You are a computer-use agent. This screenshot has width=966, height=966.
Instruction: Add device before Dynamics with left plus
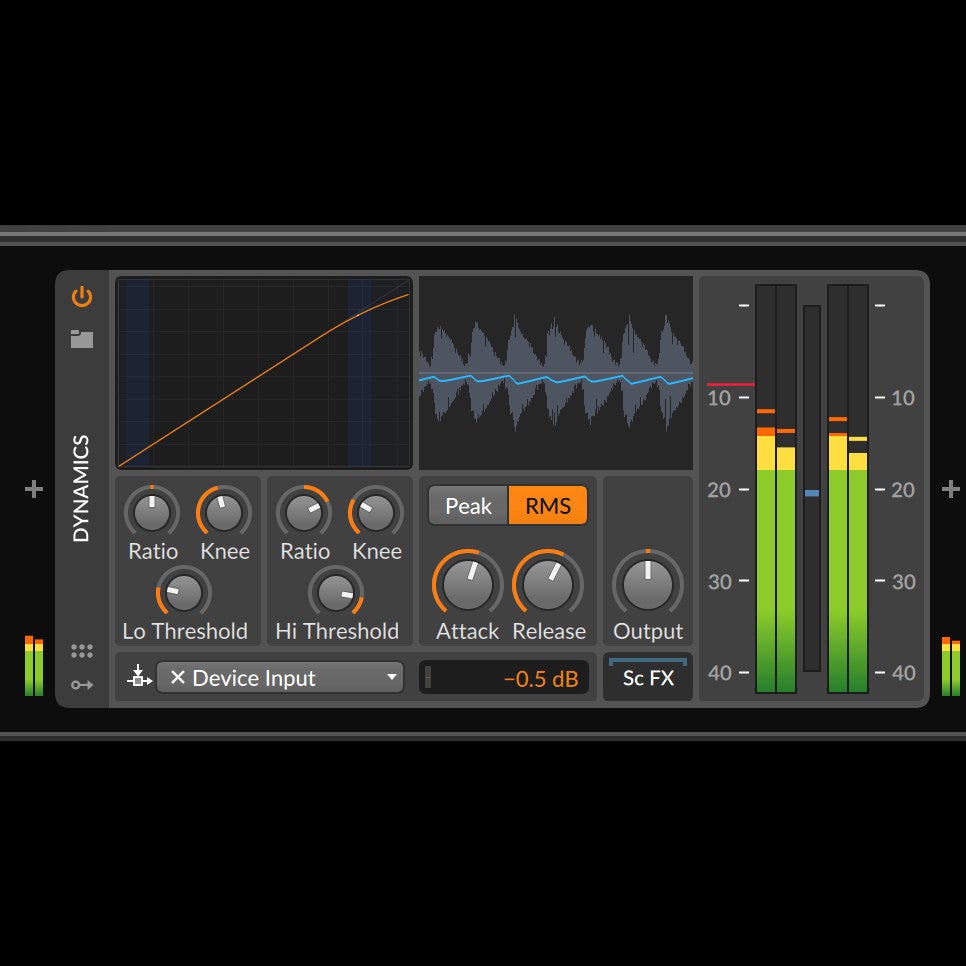point(34,489)
